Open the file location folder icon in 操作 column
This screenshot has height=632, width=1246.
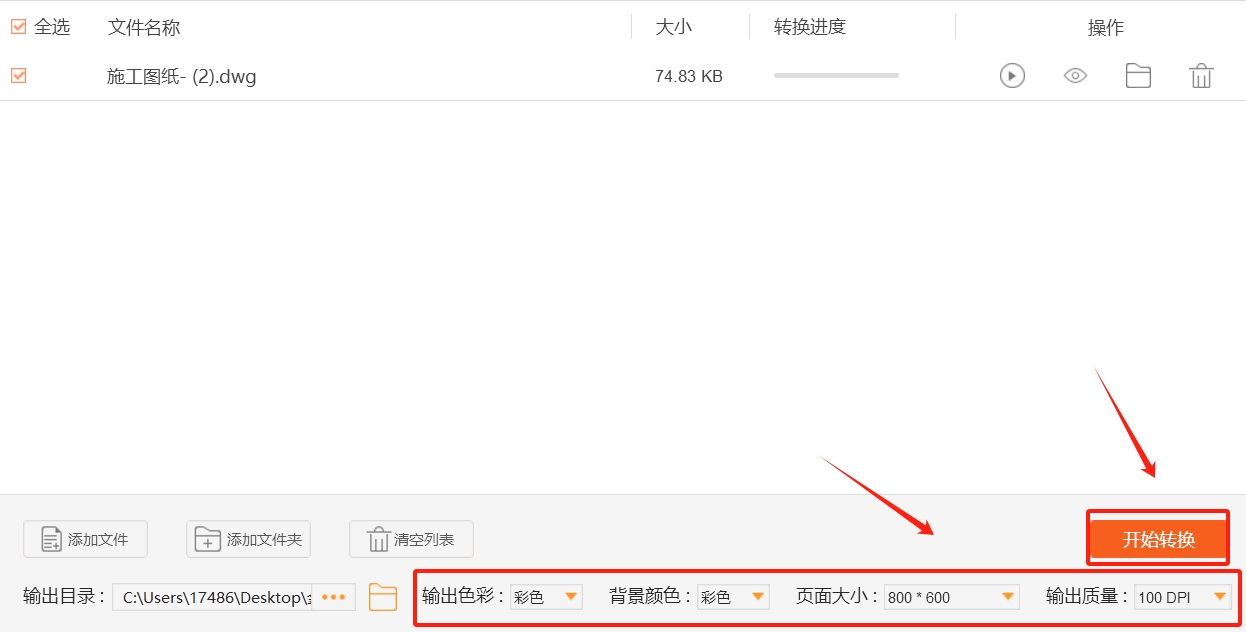[1138, 75]
